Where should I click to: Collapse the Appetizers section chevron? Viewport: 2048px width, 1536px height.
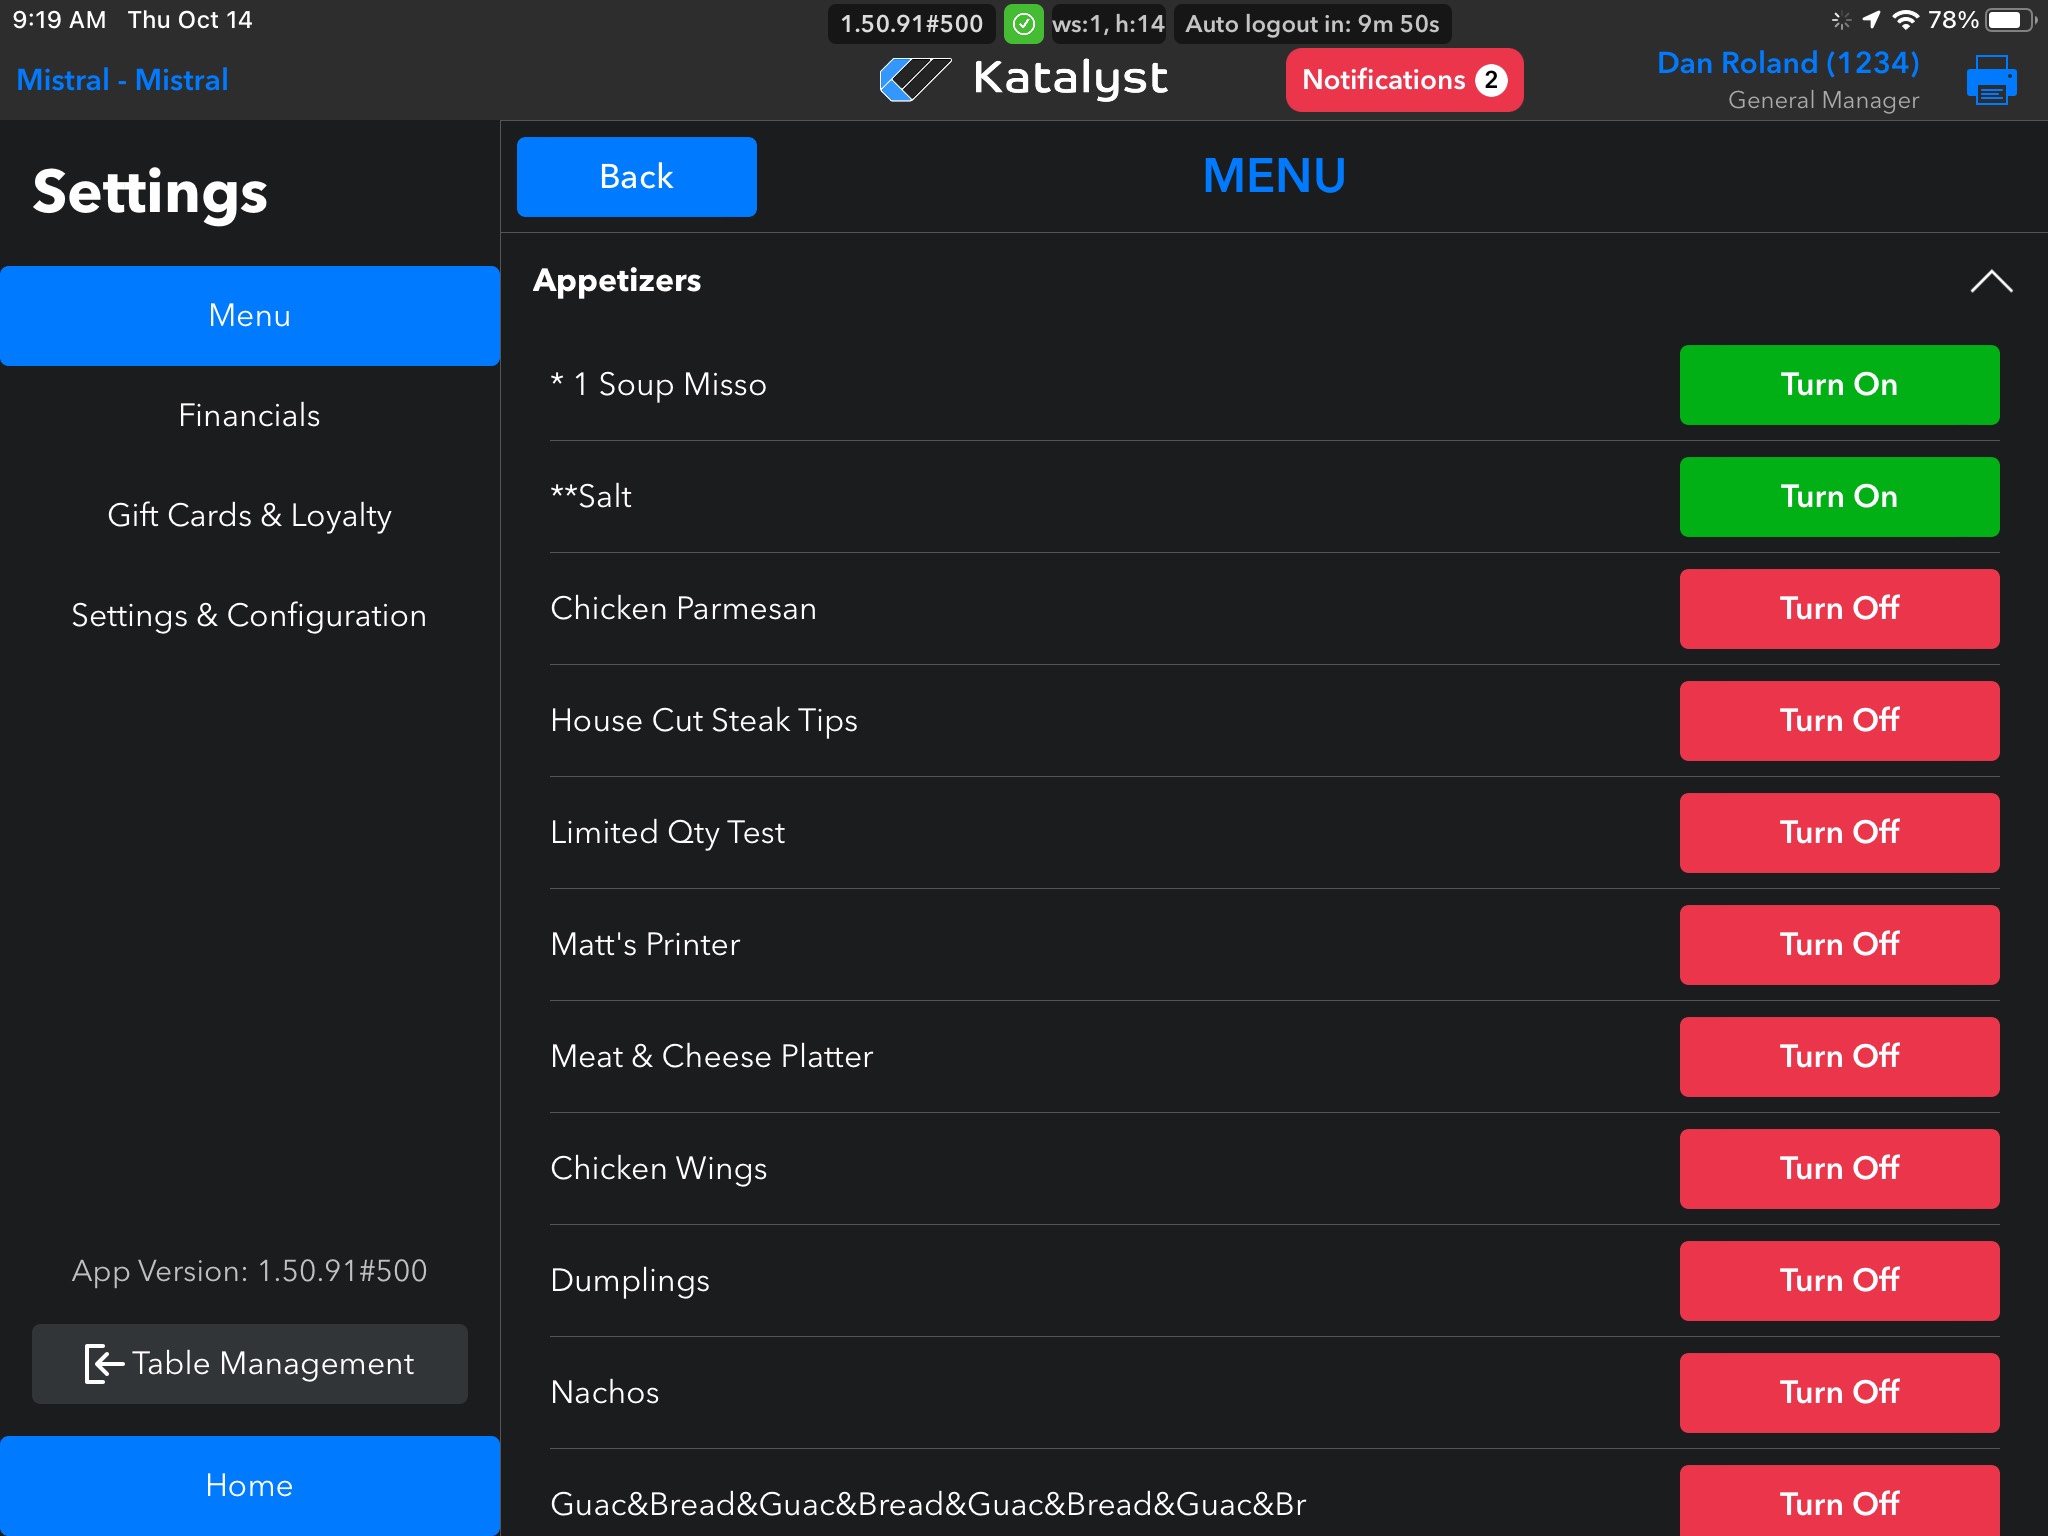pos(1990,282)
